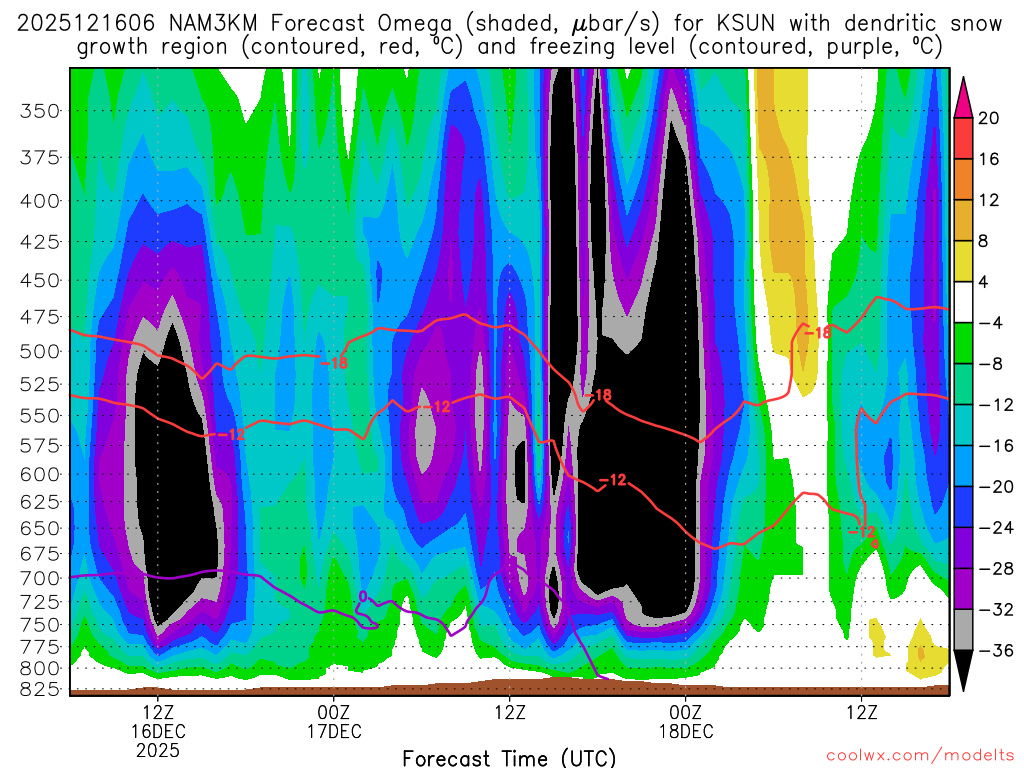Select the 775 pressure level label
This screenshot has height=768, width=1024.
[x=40, y=647]
